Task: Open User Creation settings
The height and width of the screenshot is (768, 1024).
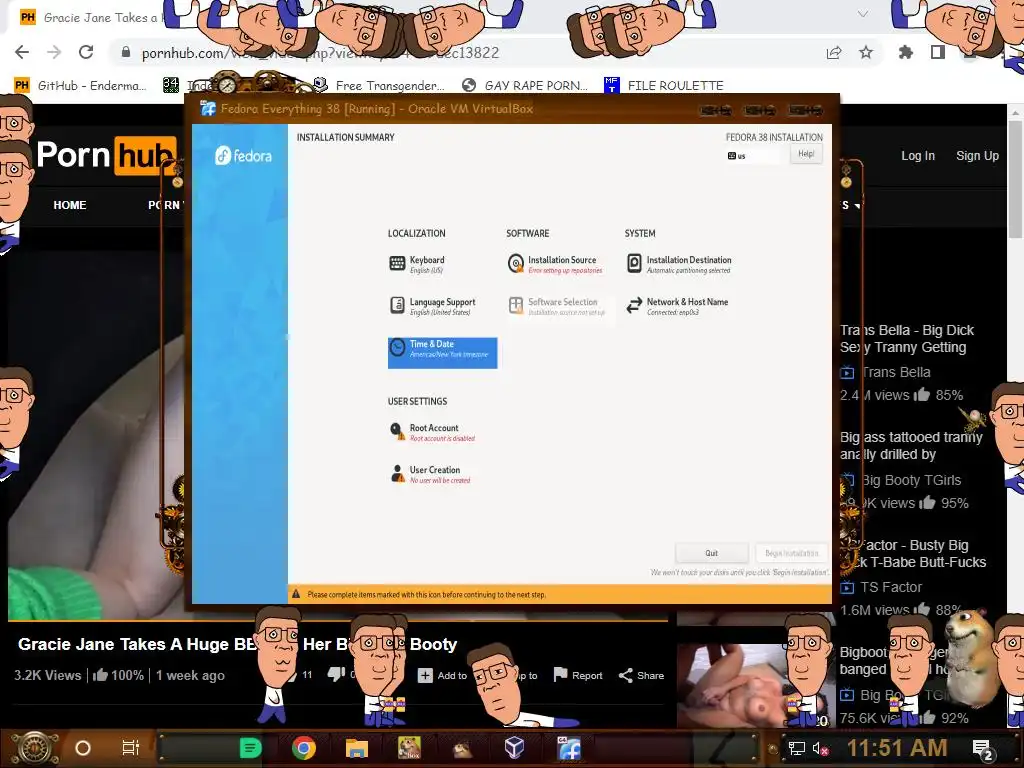Action: point(430,474)
